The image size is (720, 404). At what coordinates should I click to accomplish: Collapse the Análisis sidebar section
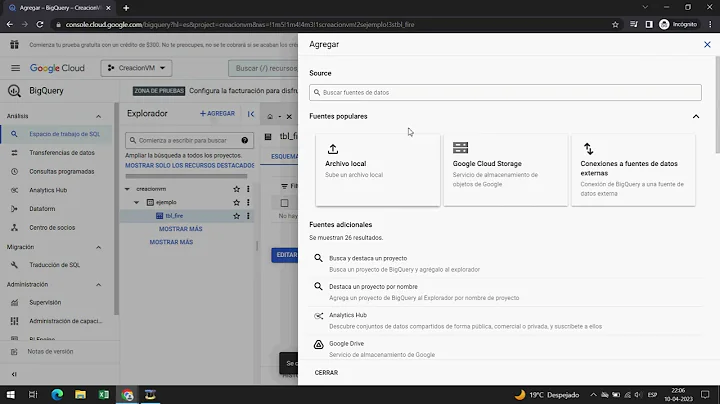coord(98,116)
